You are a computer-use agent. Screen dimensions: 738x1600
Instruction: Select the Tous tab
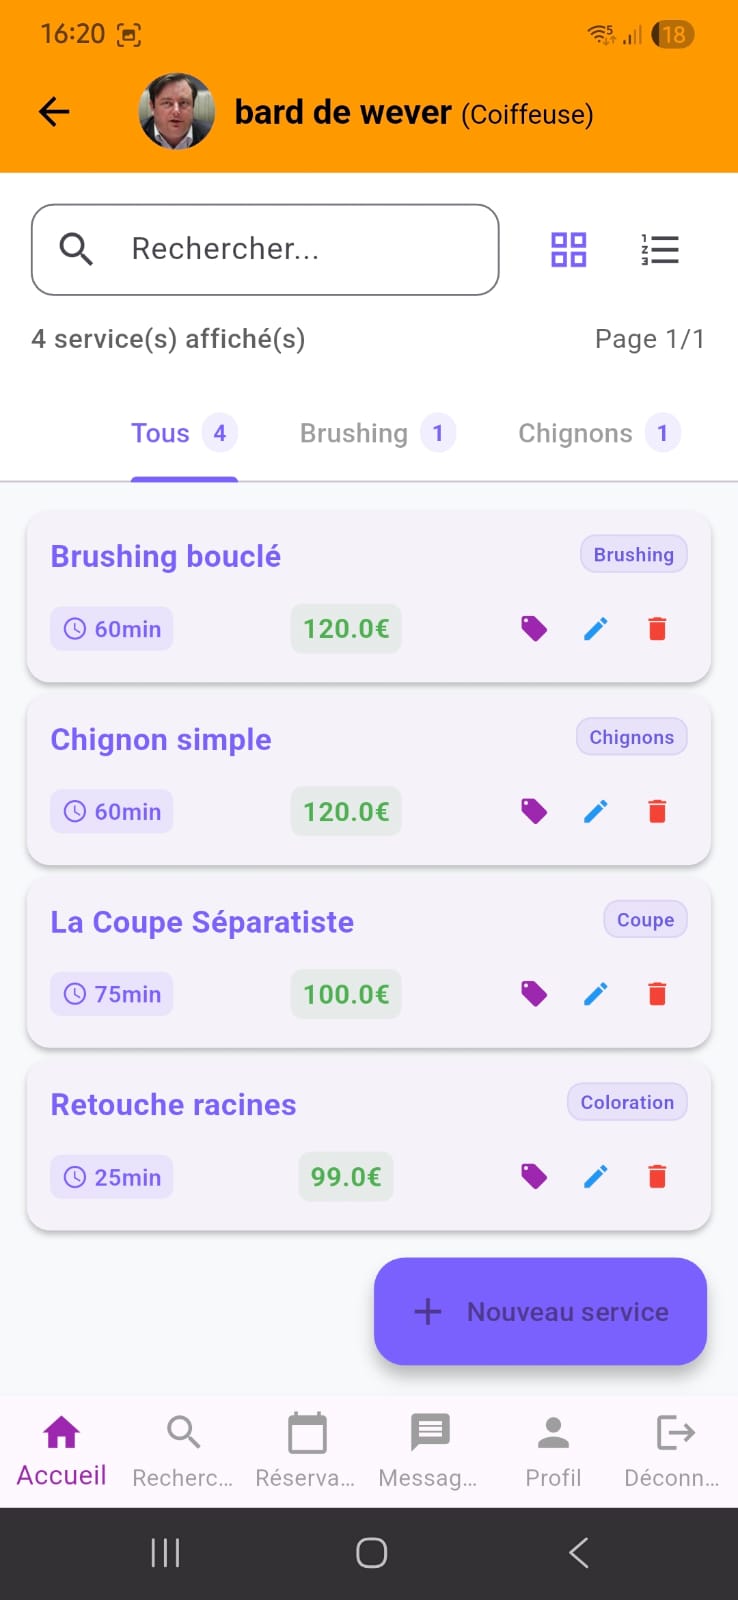pos(183,434)
